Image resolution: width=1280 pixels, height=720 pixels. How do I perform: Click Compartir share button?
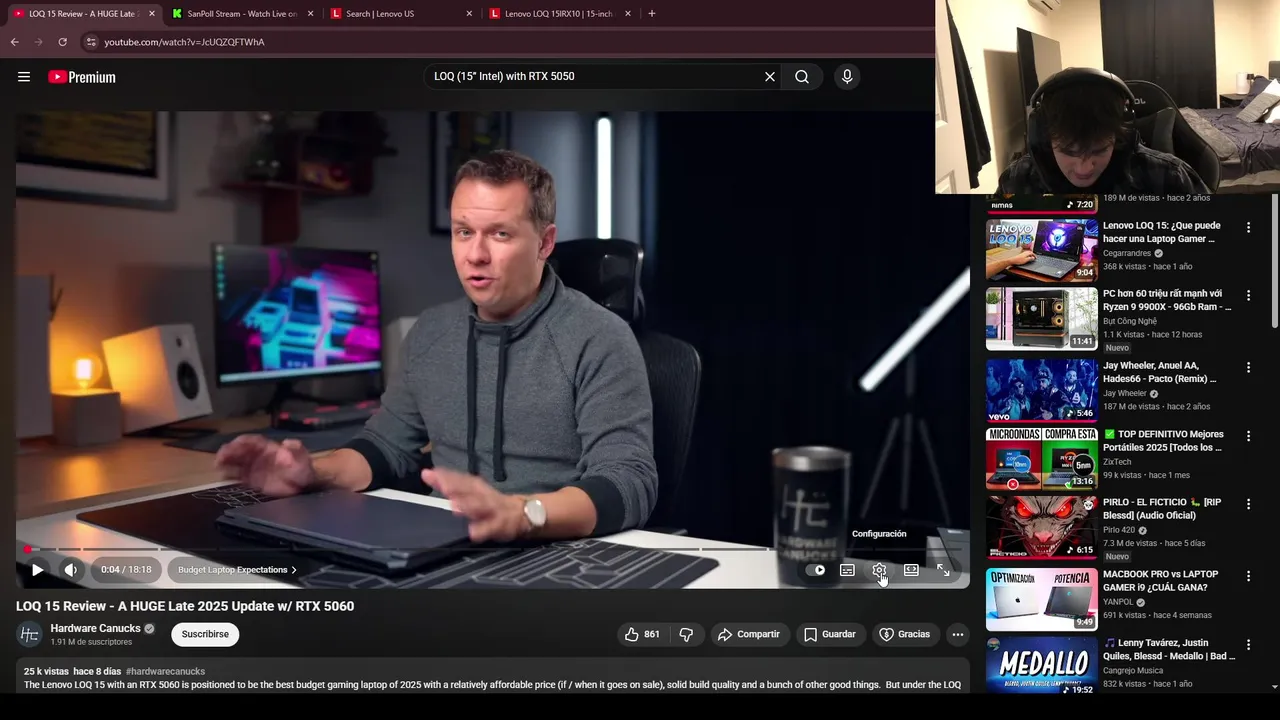(748, 634)
